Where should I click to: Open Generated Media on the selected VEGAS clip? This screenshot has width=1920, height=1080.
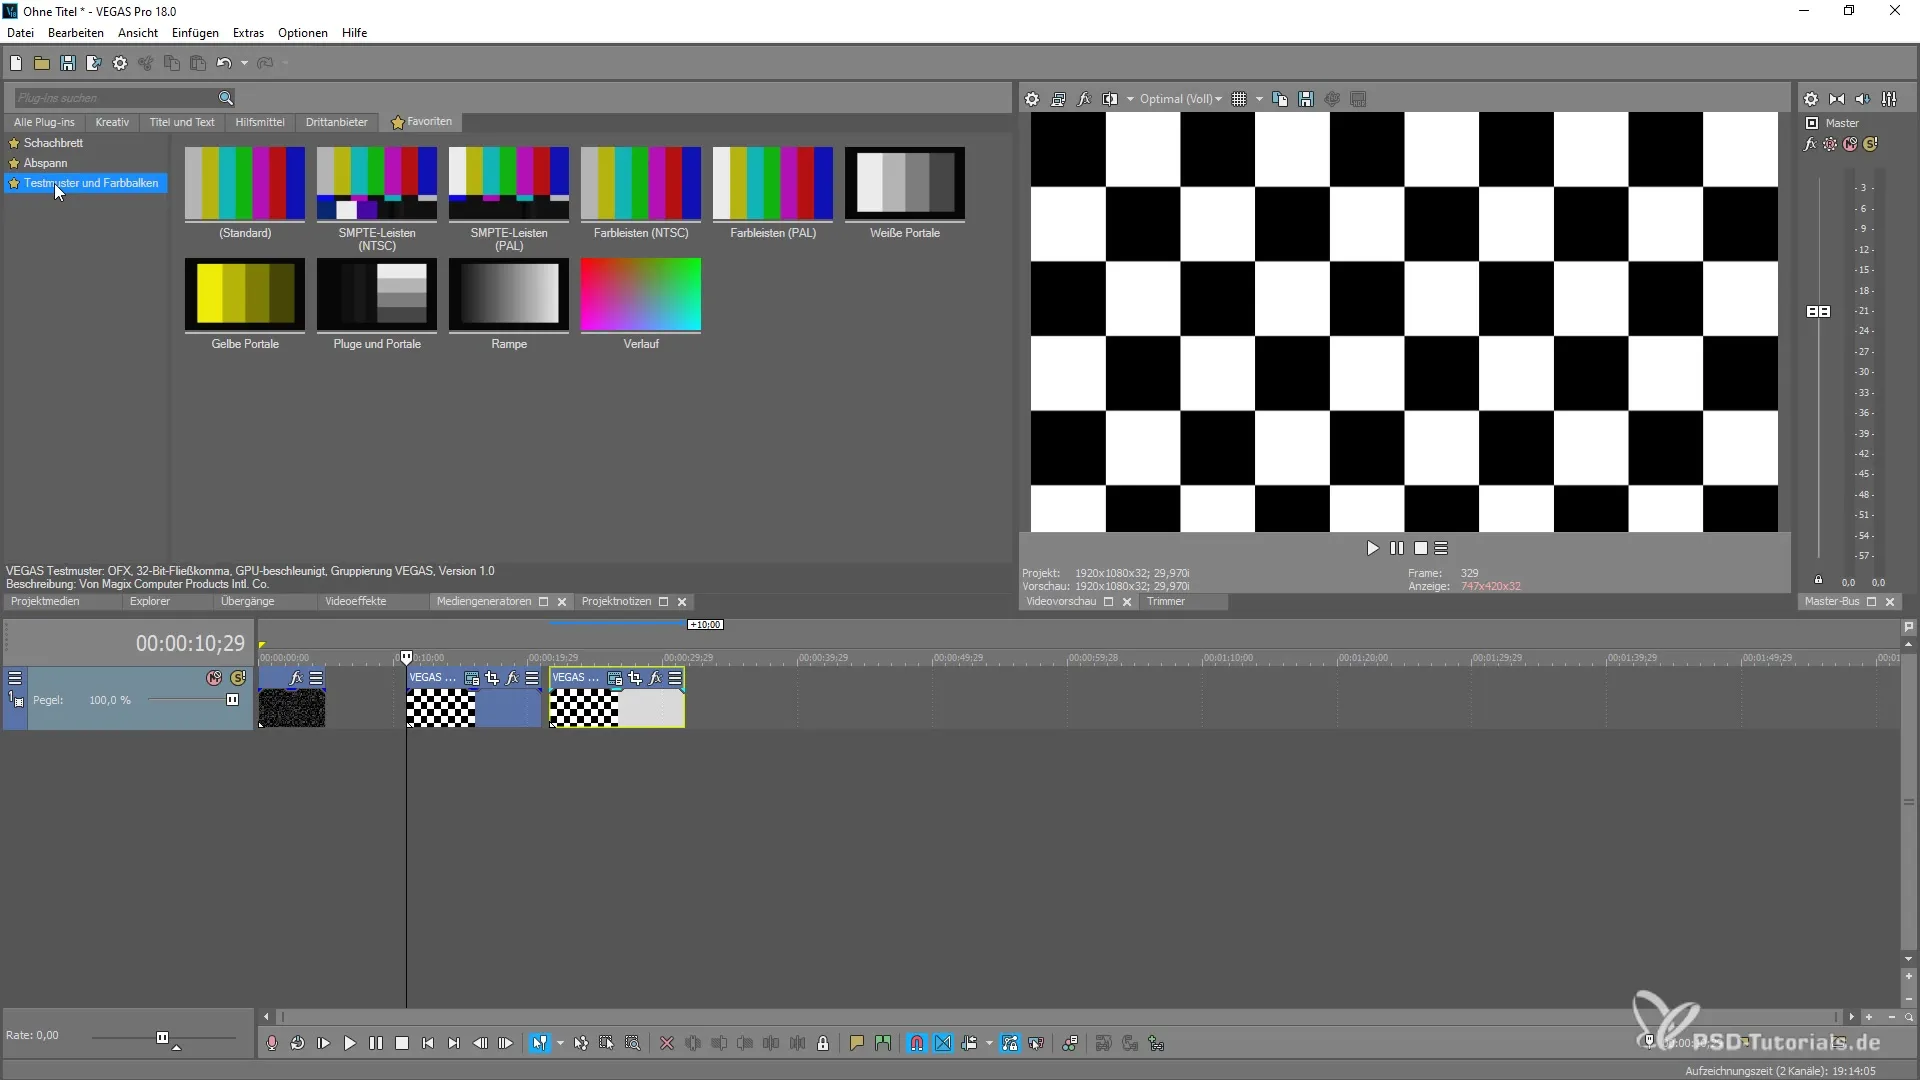pyautogui.click(x=615, y=678)
